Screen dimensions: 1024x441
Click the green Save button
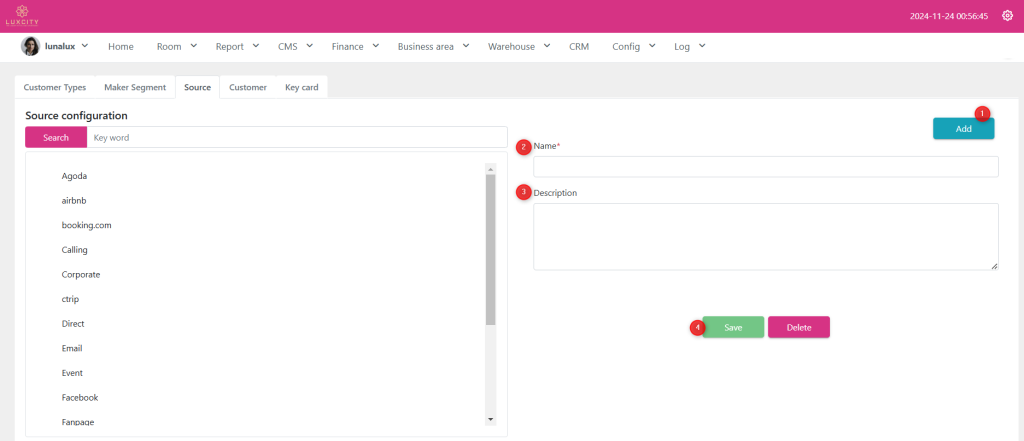click(733, 327)
